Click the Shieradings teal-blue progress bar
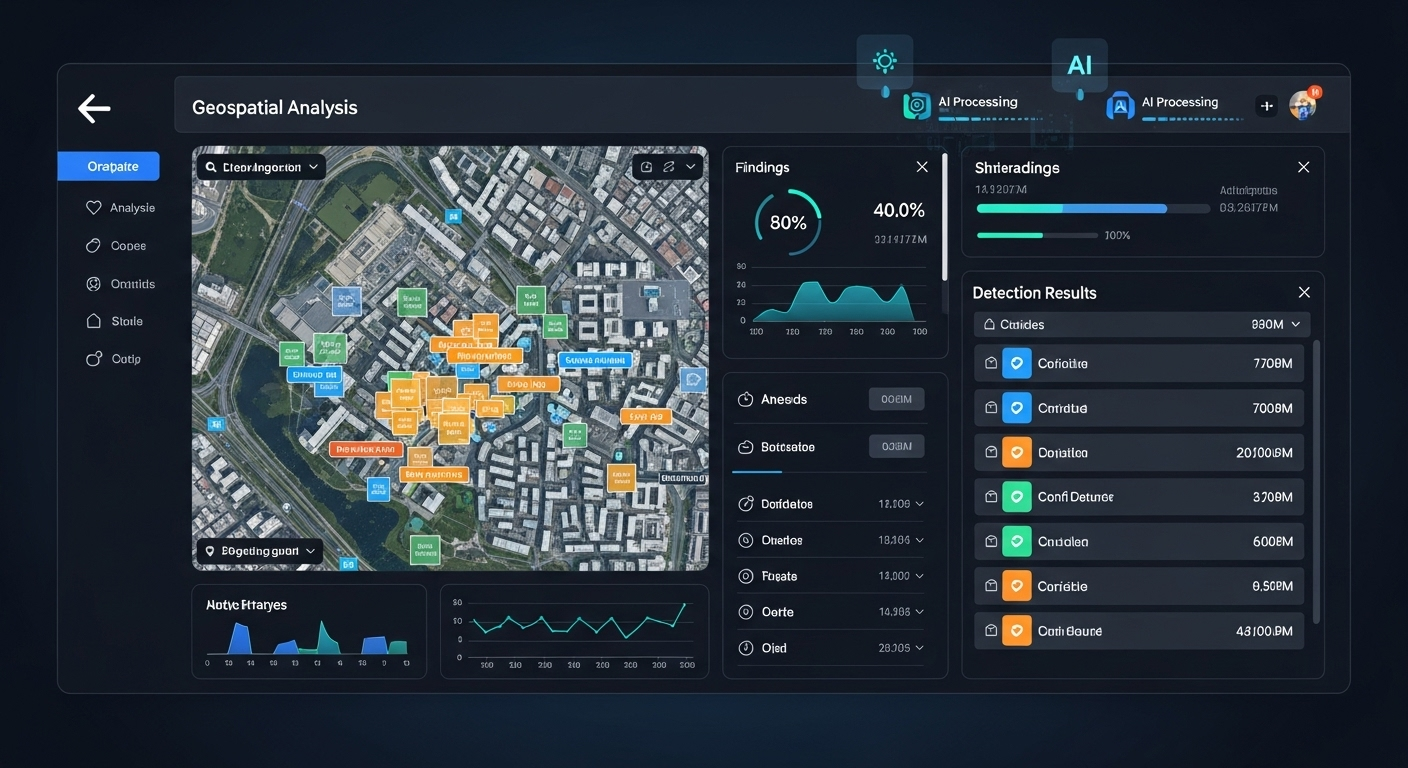 coord(1071,209)
